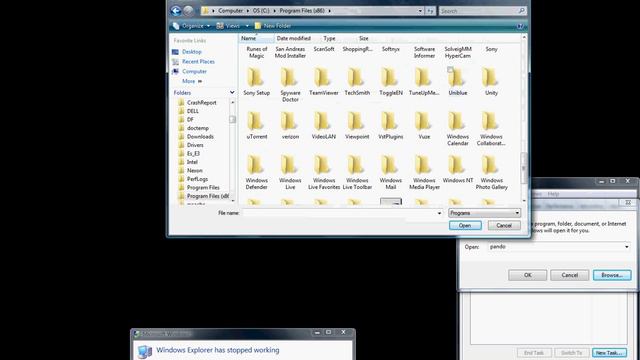Click Cancel in the file dialog
This screenshot has width=640, height=360.
click(504, 225)
